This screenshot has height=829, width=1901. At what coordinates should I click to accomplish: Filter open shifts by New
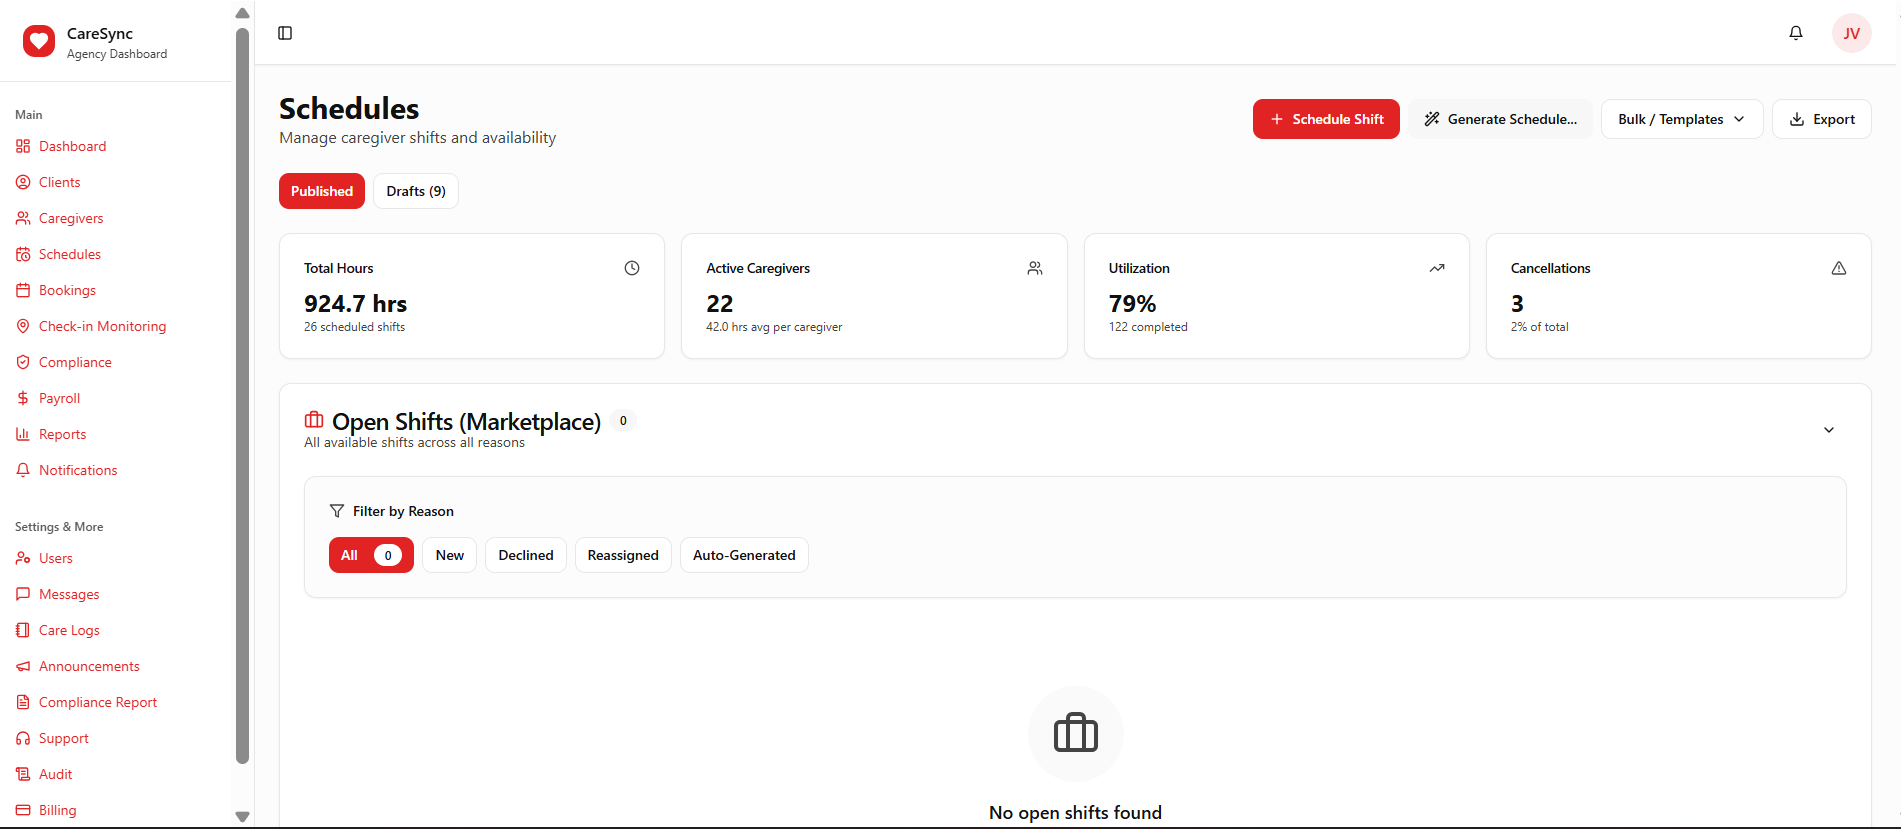(450, 555)
